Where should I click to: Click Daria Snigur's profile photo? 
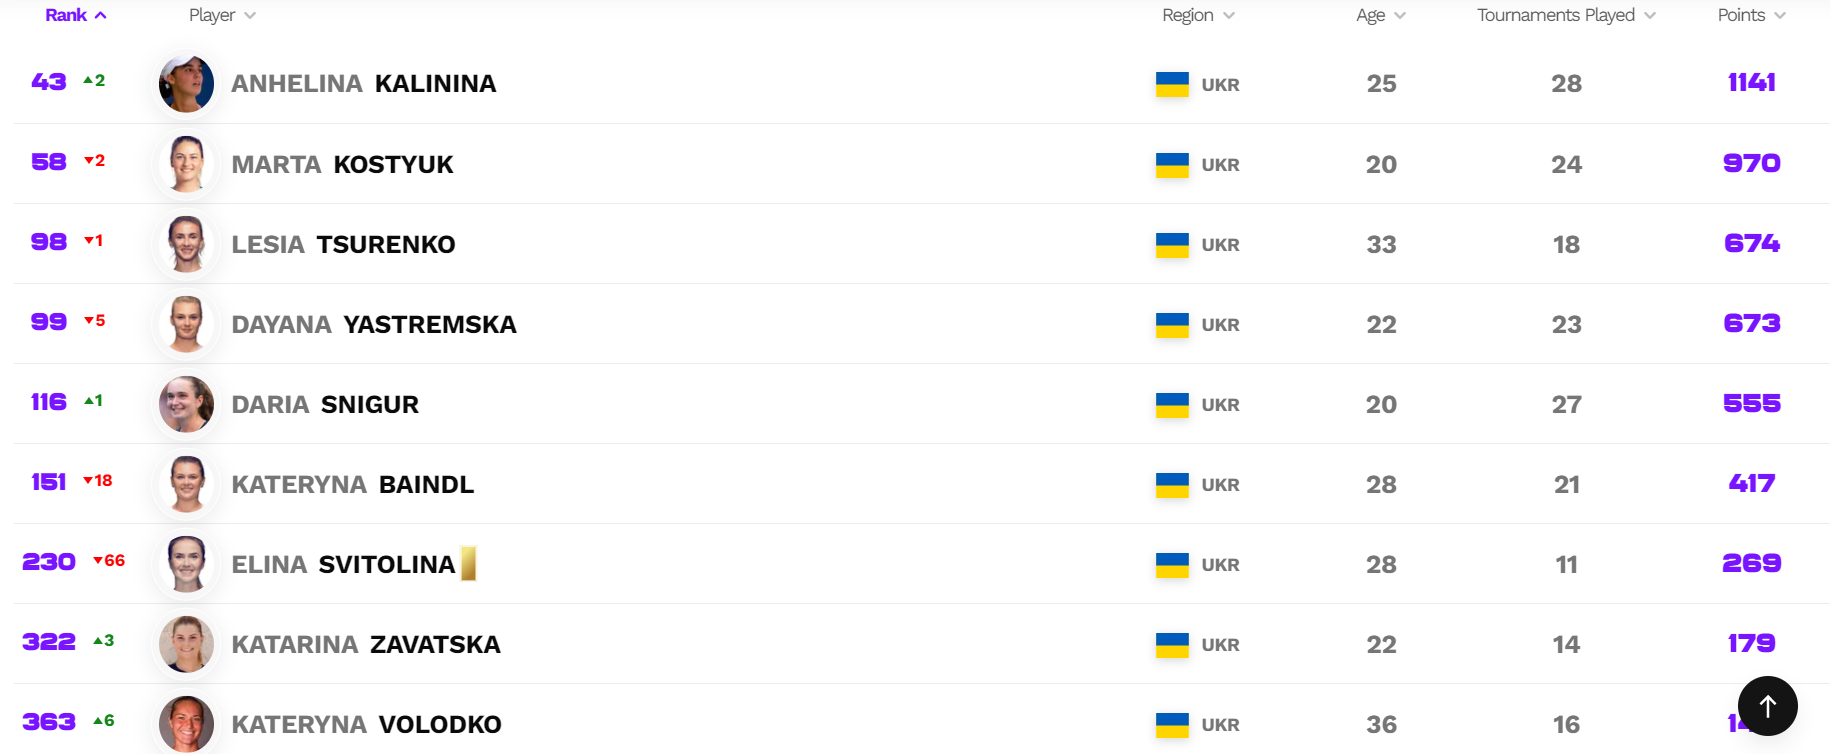[x=187, y=404]
